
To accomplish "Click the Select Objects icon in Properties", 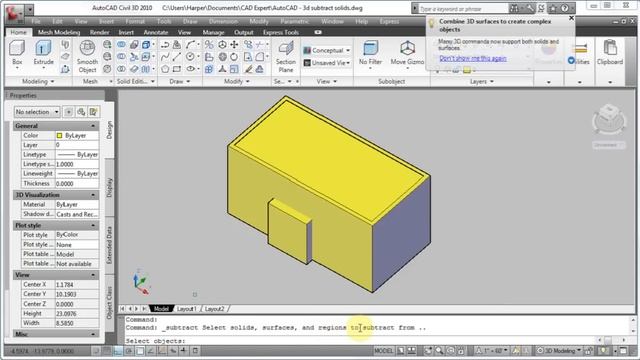I will point(81,111).
